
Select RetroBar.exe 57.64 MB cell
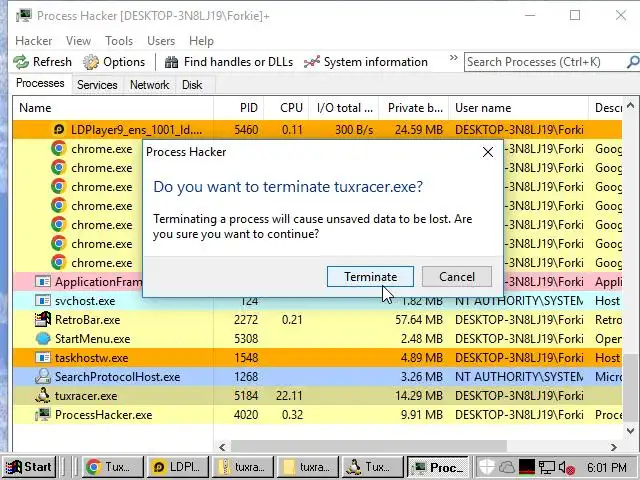tap(419, 320)
